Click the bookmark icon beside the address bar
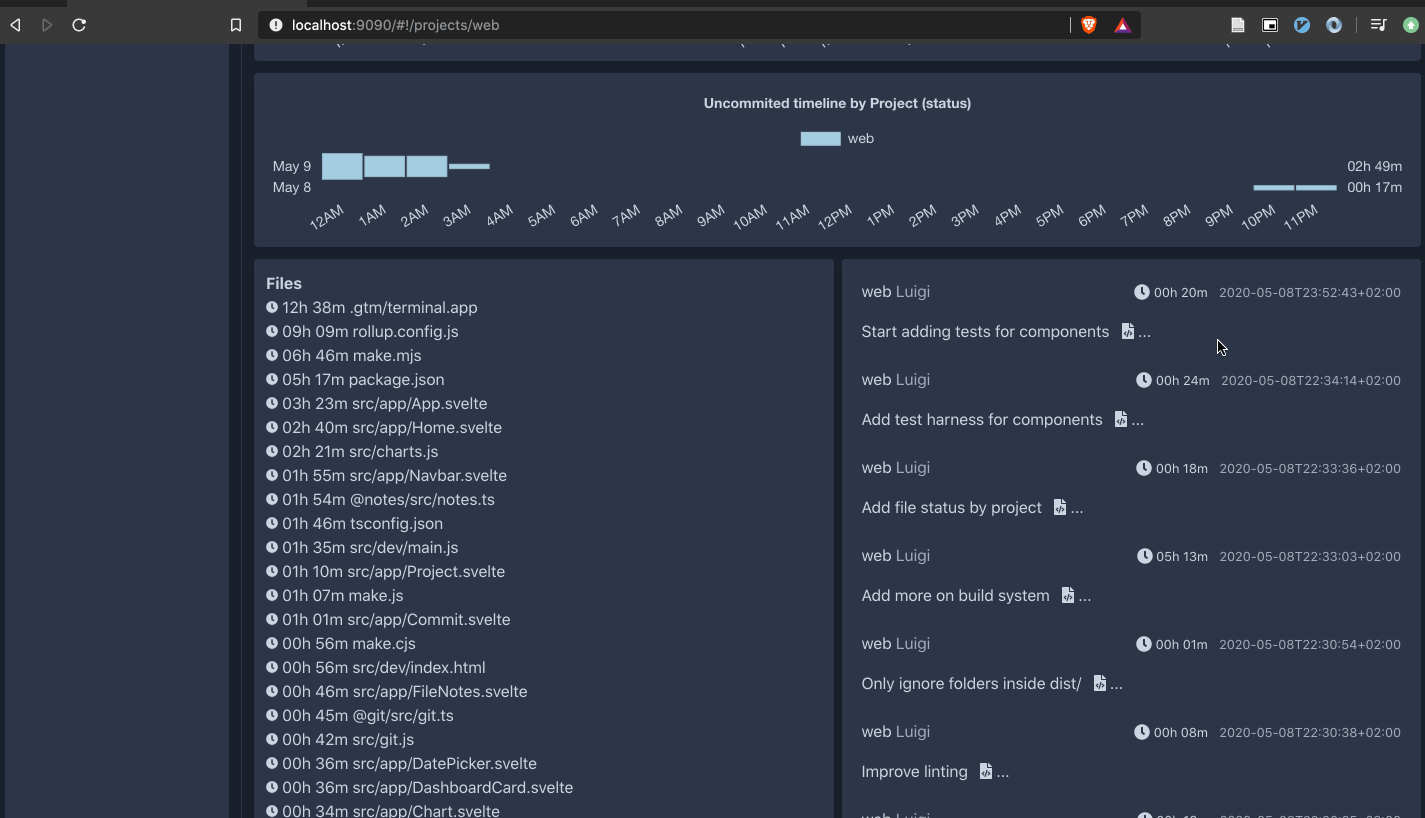The height and width of the screenshot is (818, 1425). [x=236, y=24]
